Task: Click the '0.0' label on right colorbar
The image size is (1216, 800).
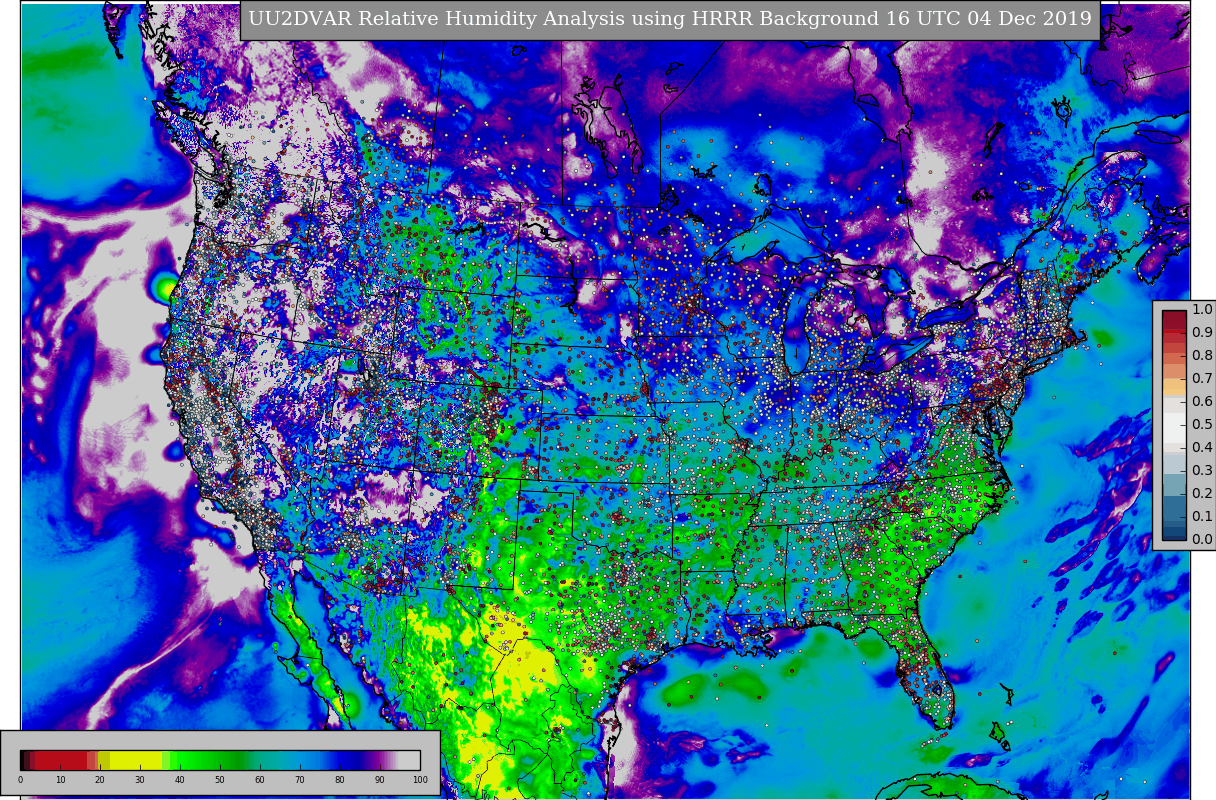Action: click(x=1202, y=540)
